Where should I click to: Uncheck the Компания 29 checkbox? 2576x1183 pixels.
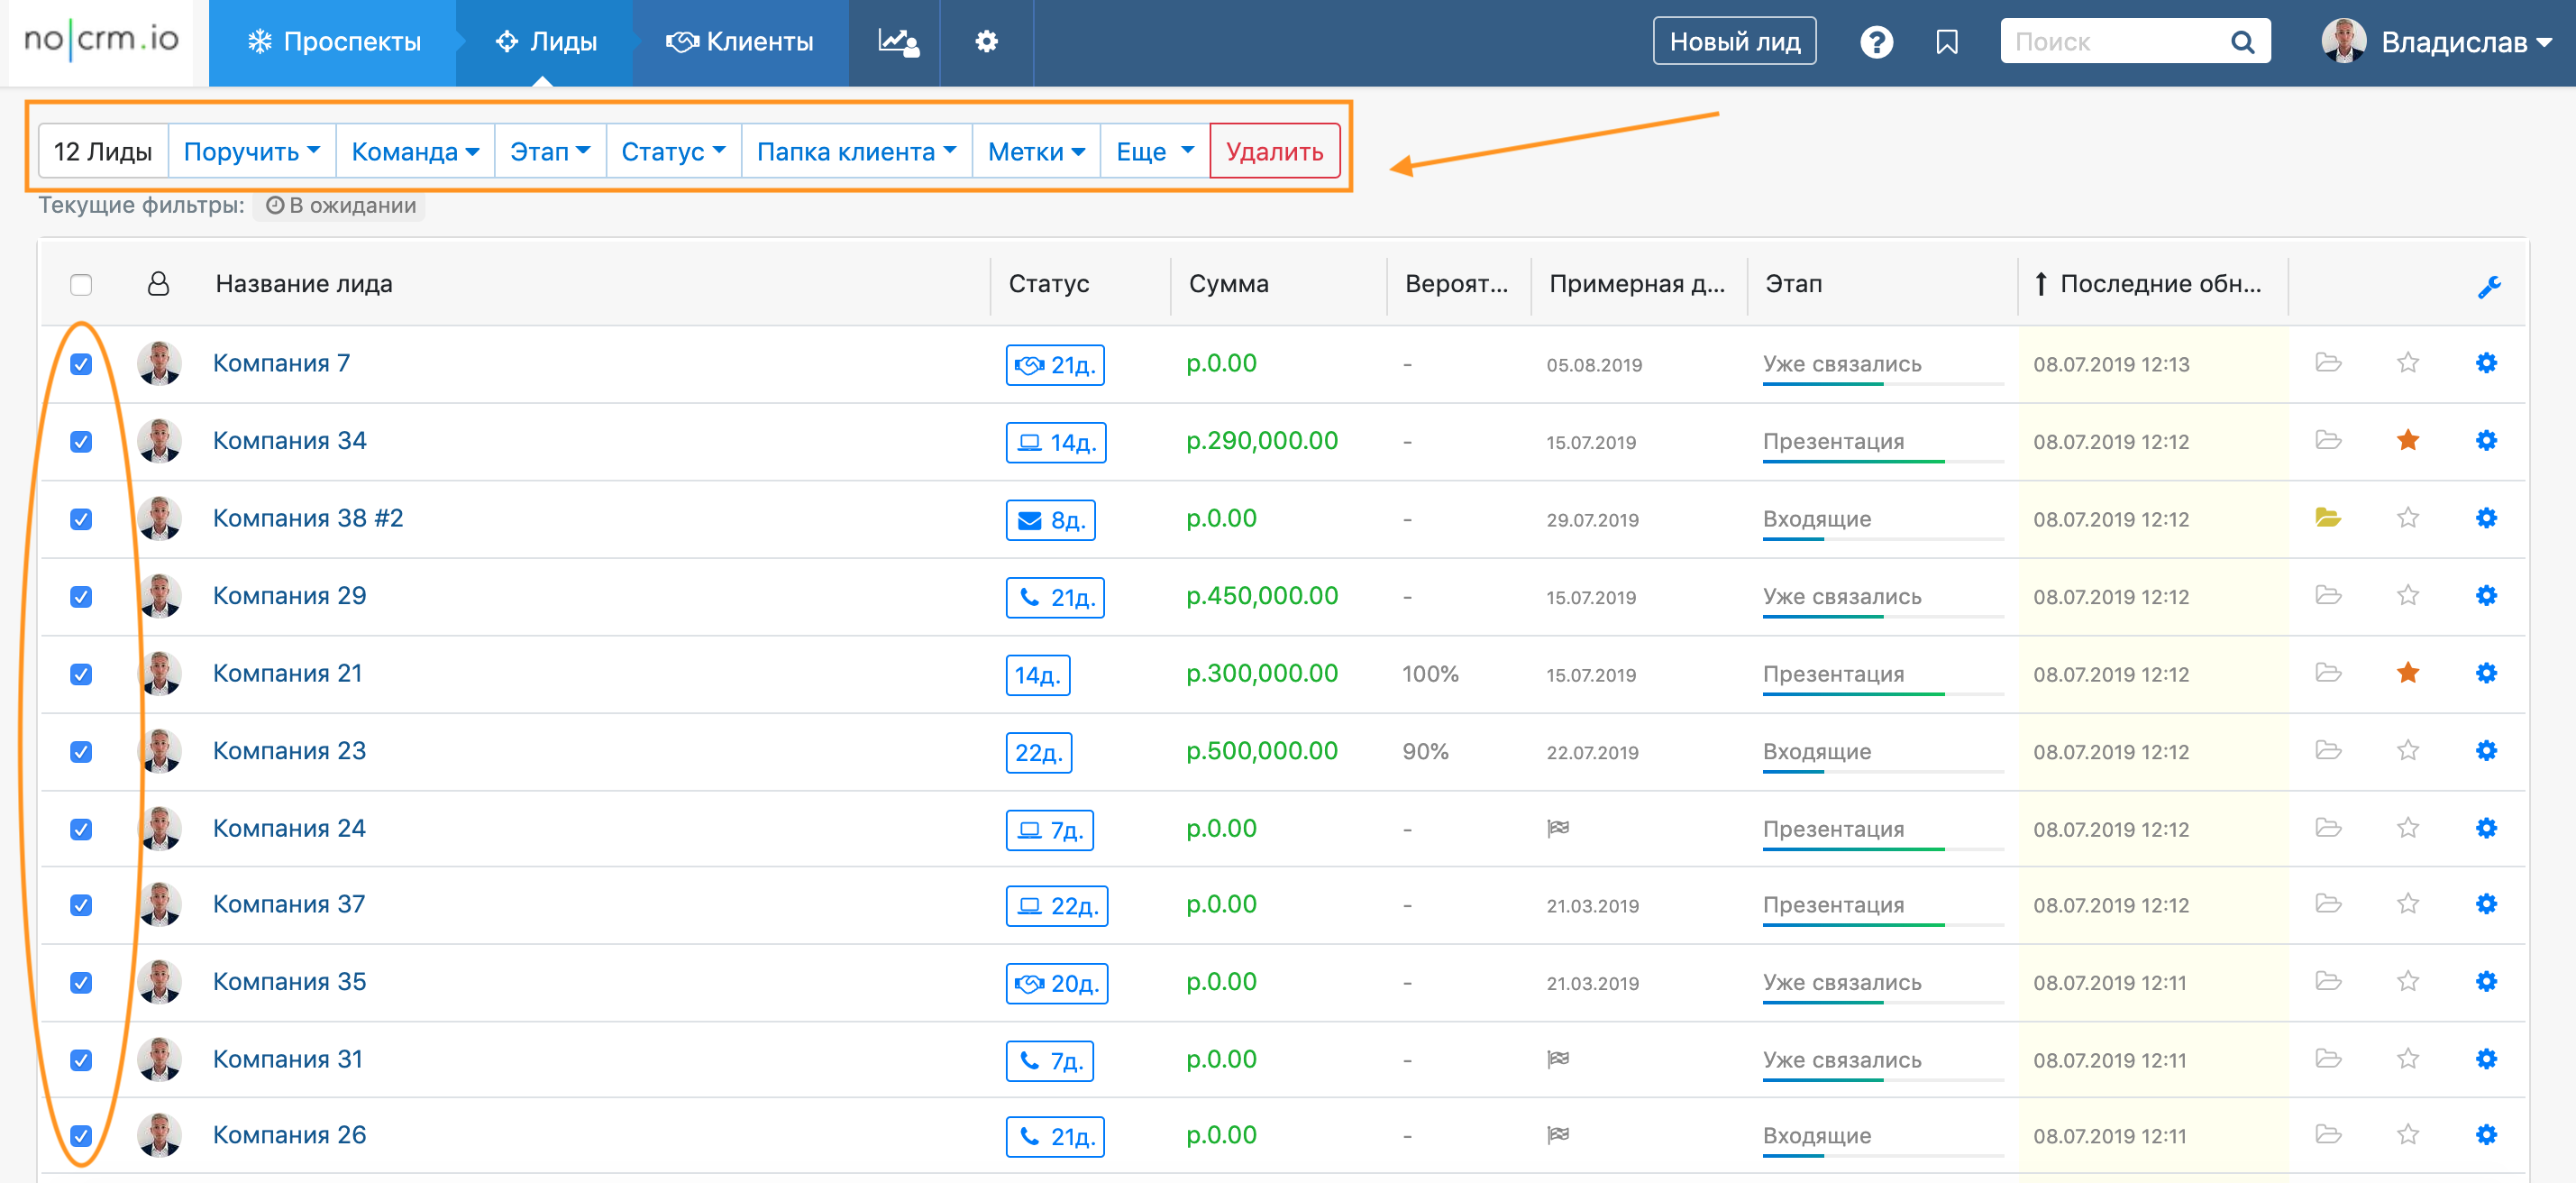[x=81, y=596]
